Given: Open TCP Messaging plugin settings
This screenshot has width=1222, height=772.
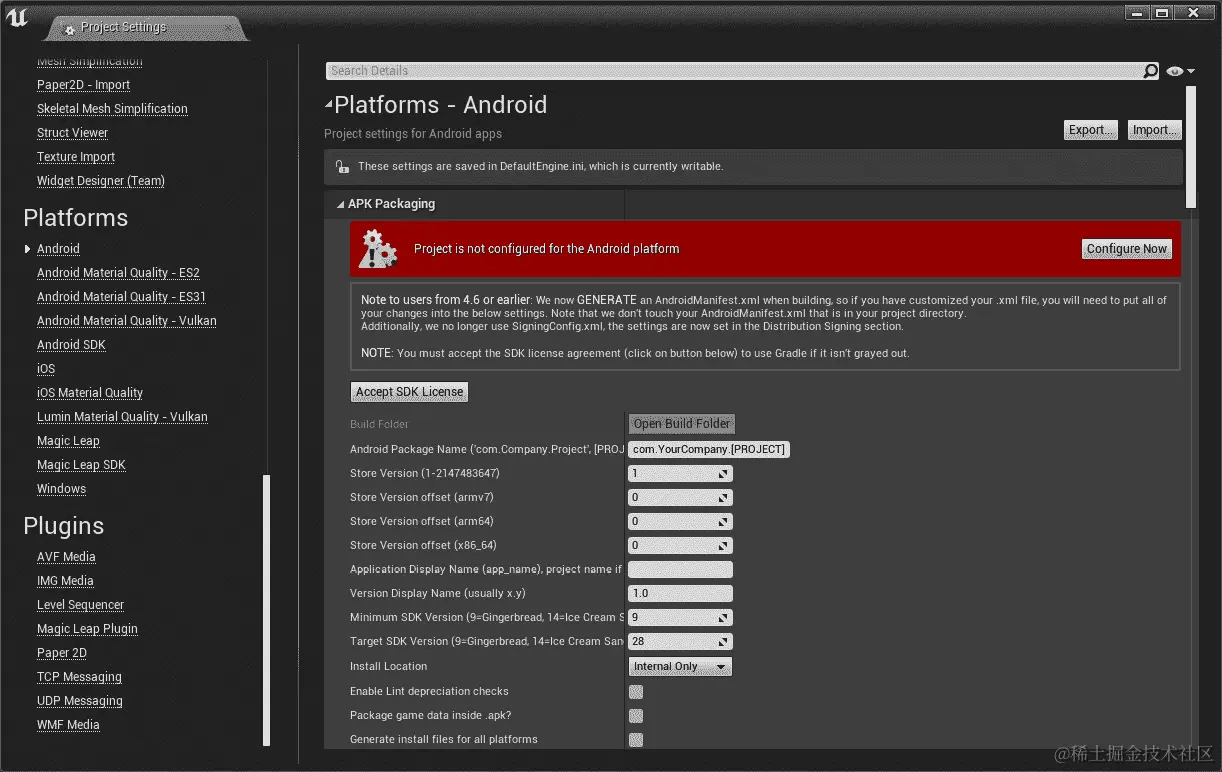Looking at the screenshot, I should (79, 677).
